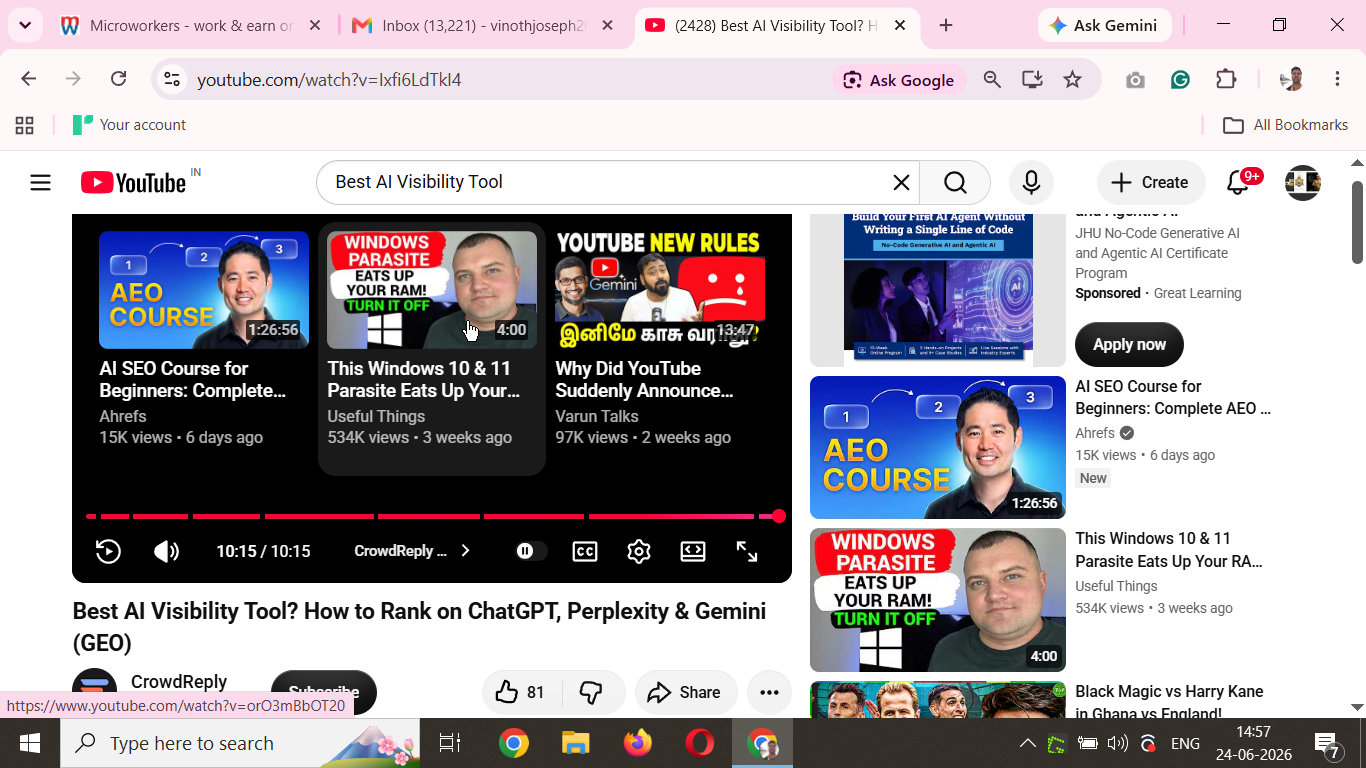Open Chrome profile avatar

pyautogui.click(x=1291, y=80)
